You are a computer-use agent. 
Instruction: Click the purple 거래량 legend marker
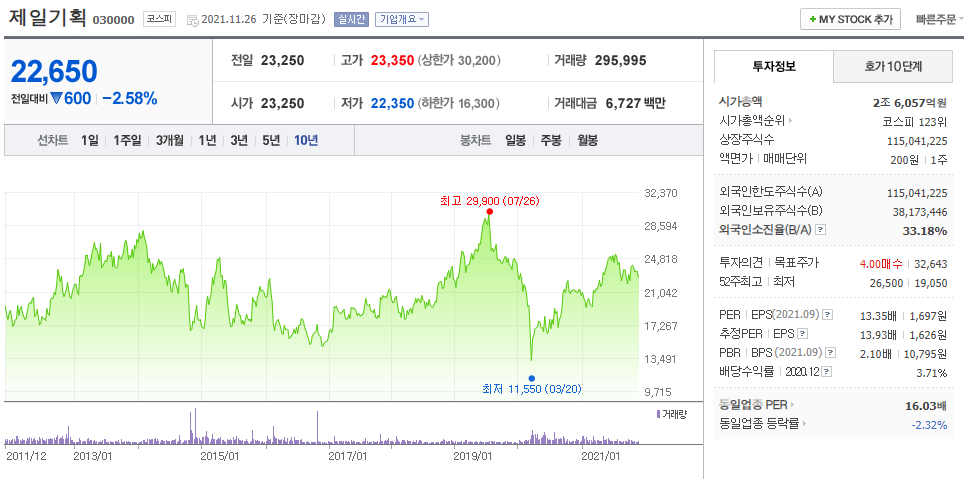(658, 413)
